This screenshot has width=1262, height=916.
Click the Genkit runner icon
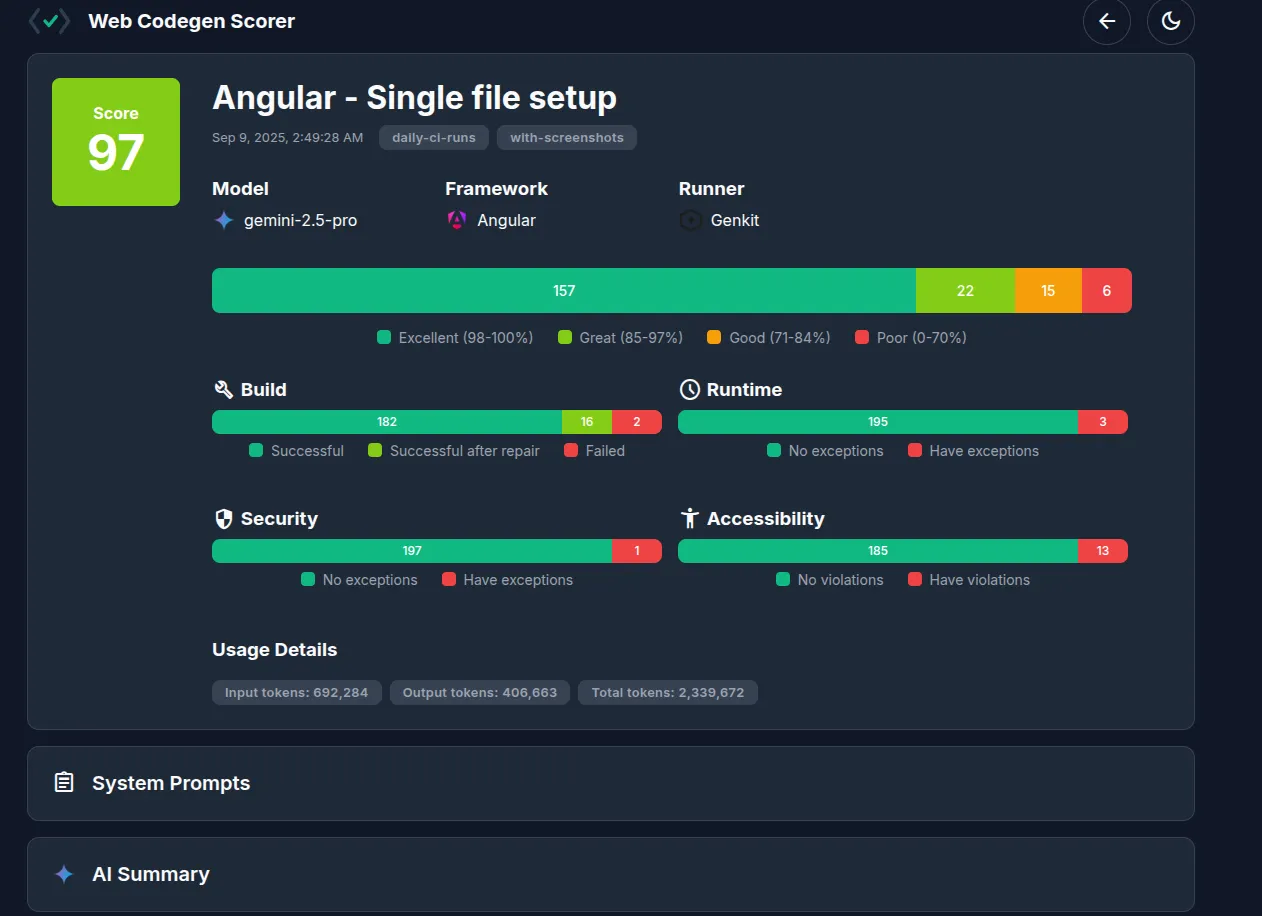(690, 221)
